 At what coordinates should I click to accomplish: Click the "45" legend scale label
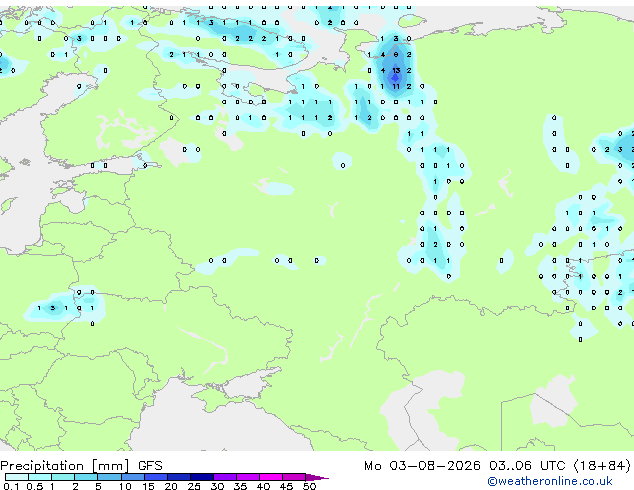287,486
